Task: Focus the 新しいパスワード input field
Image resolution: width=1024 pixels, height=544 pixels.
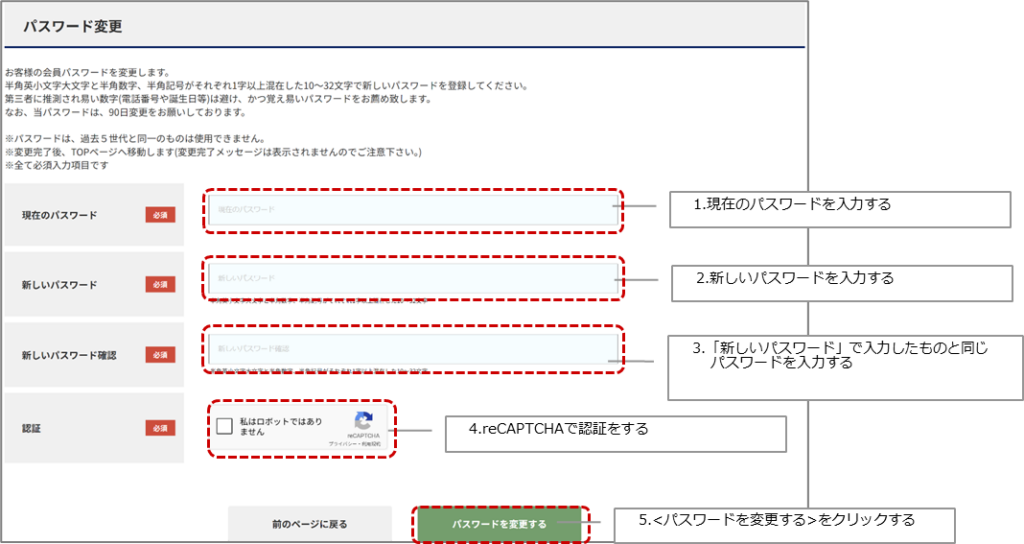Action: pyautogui.click(x=413, y=278)
